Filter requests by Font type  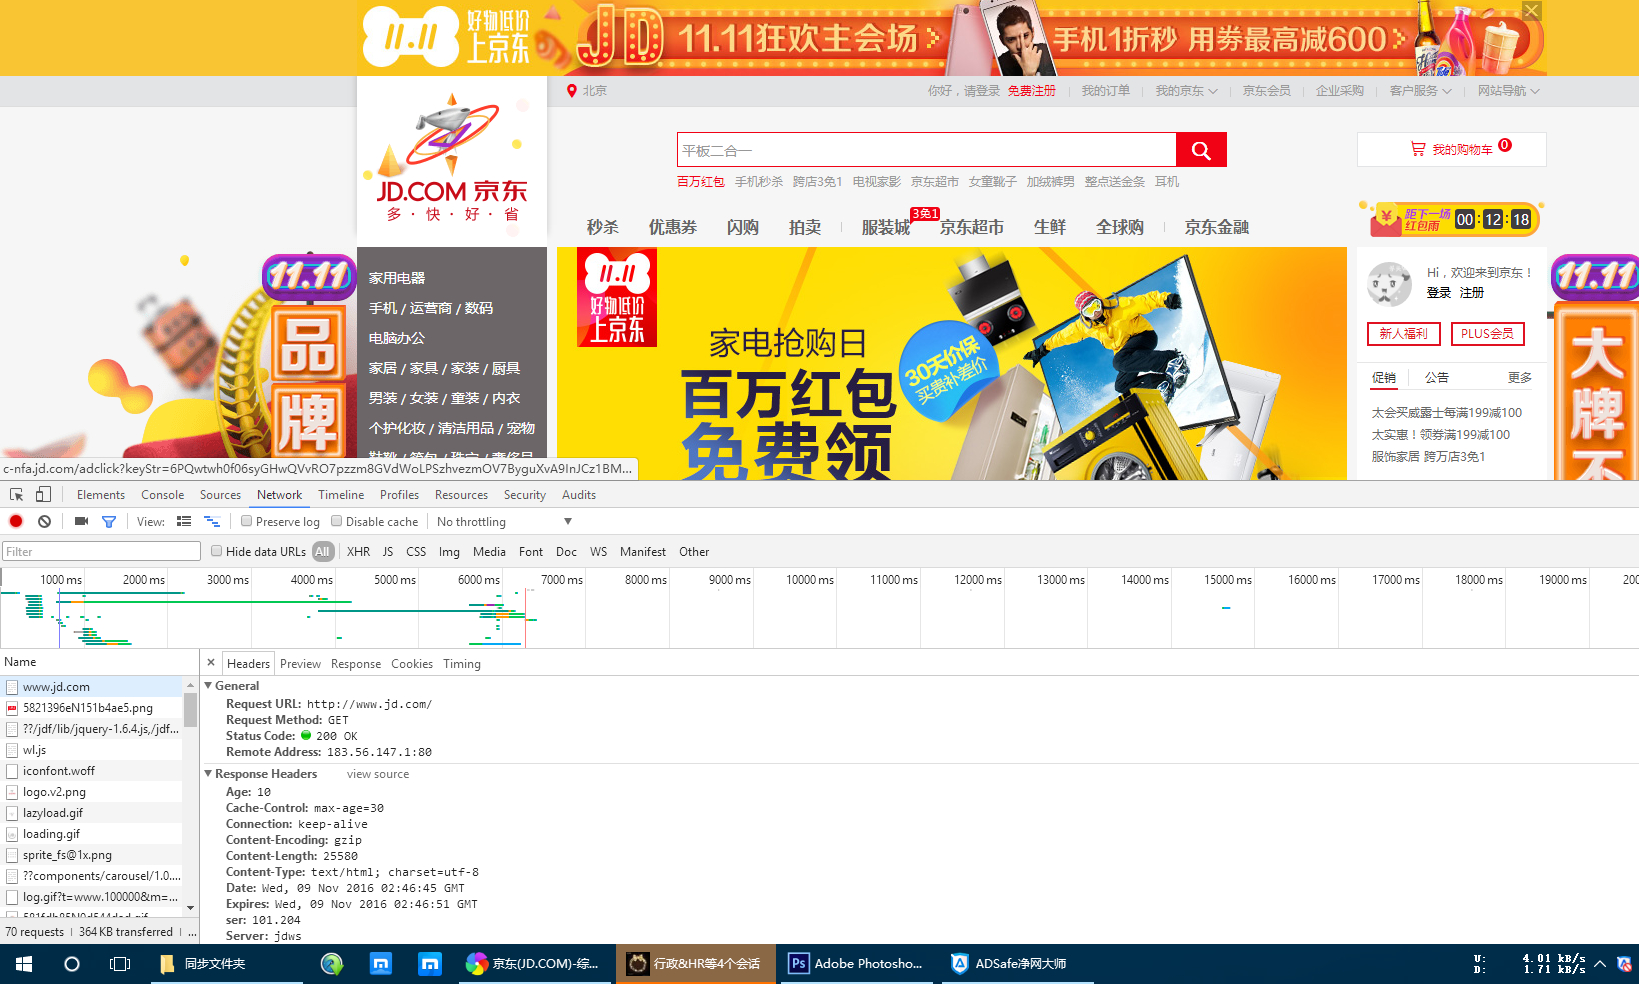(531, 551)
